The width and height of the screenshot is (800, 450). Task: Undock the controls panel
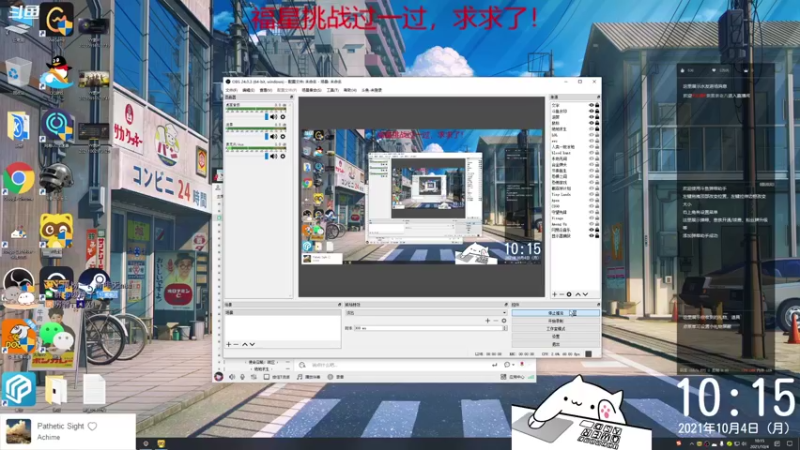point(598,305)
